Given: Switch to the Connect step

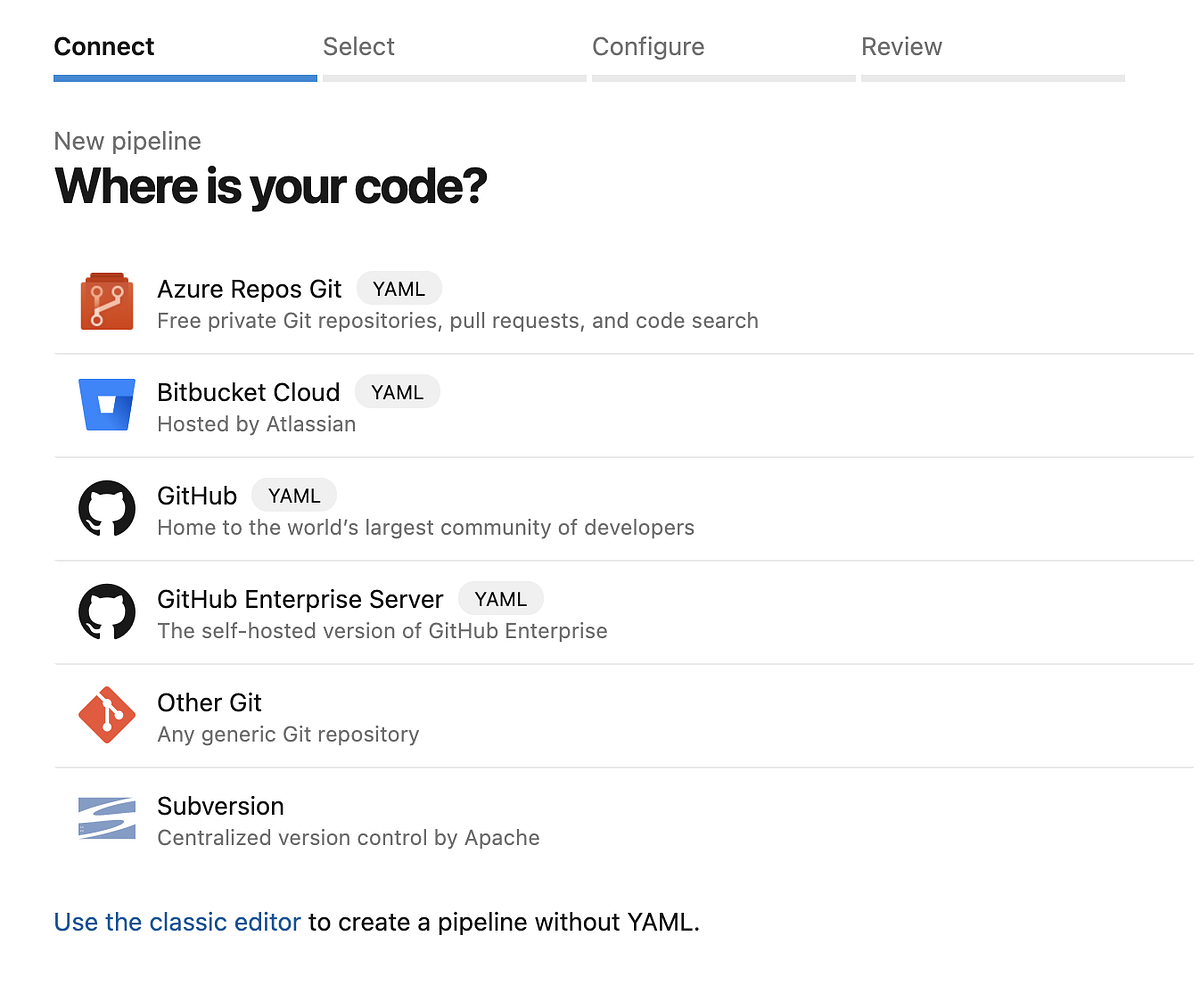Looking at the screenshot, I should tap(103, 46).
